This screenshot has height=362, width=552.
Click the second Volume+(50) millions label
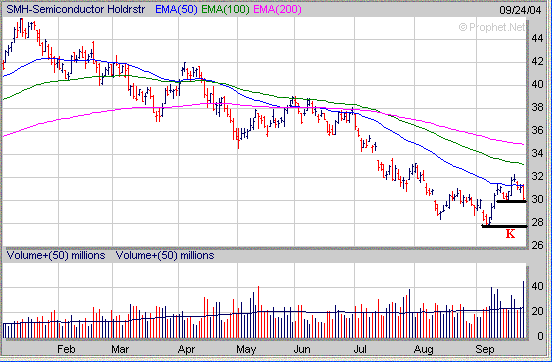[165, 255]
